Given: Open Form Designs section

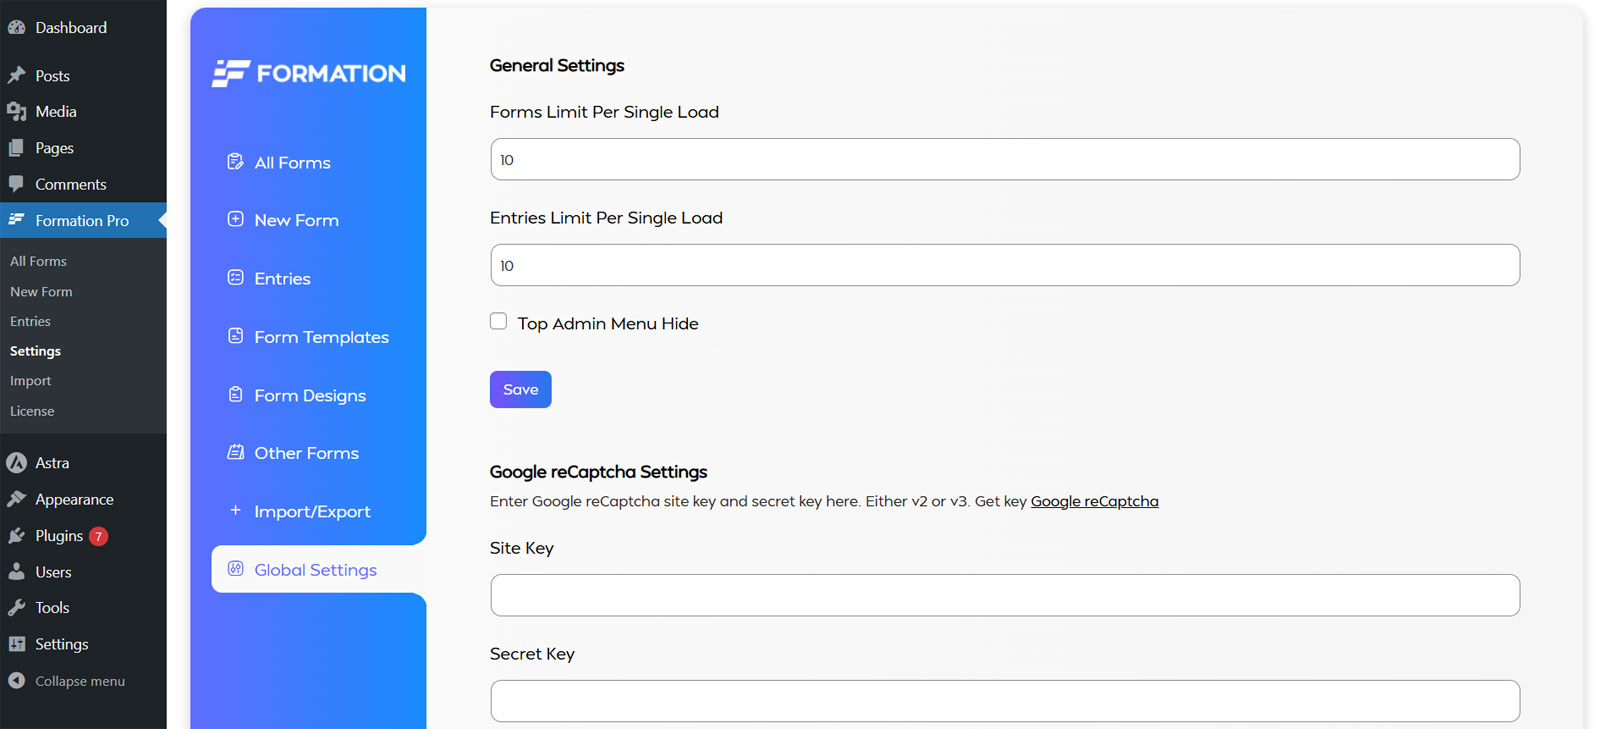Looking at the screenshot, I should (310, 395).
